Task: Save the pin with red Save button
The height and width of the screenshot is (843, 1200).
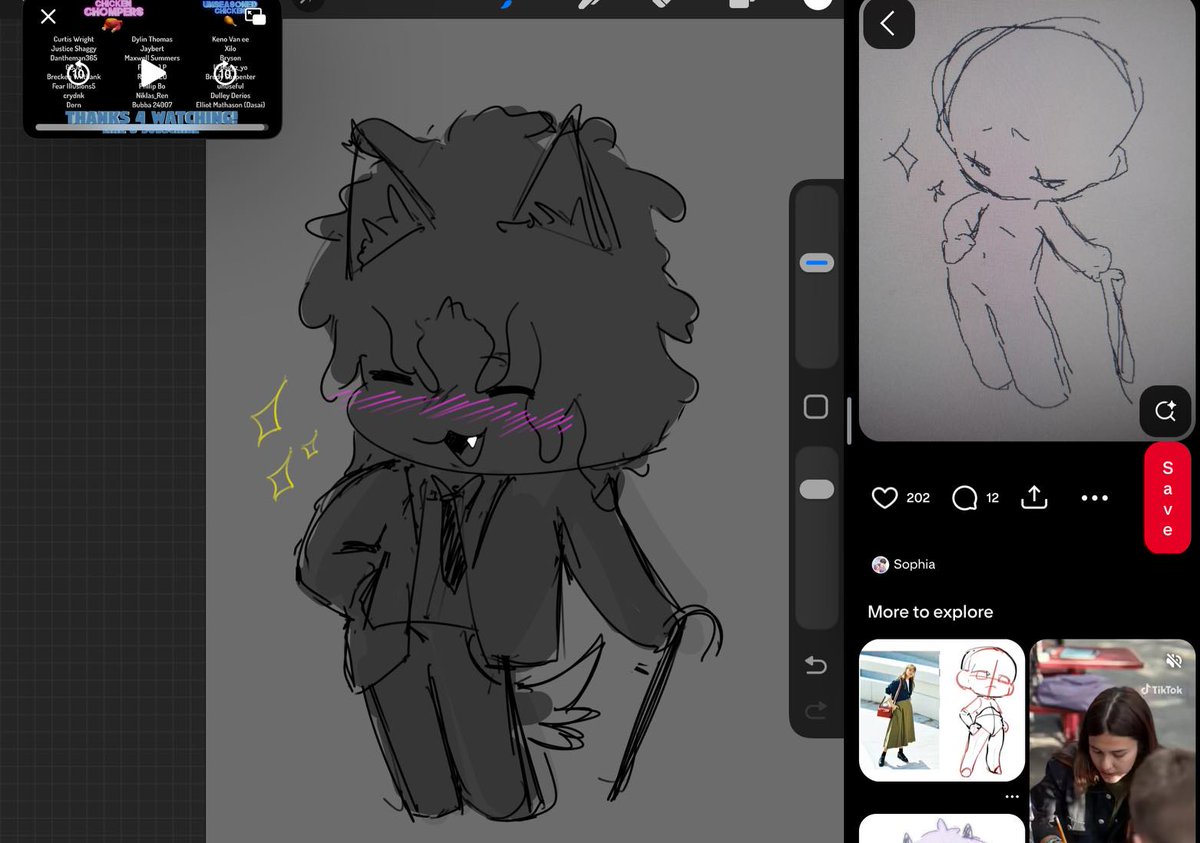Action: coord(1167,497)
